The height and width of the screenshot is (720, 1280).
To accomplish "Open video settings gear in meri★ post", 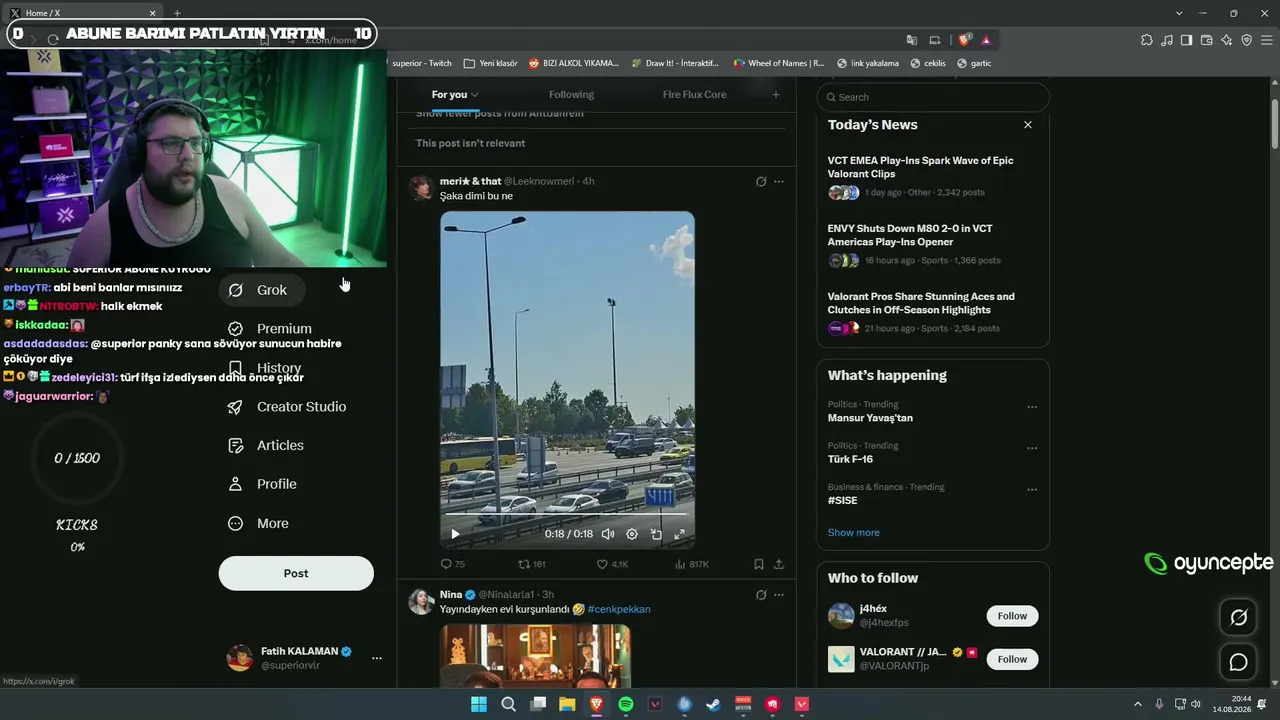I will point(632,534).
